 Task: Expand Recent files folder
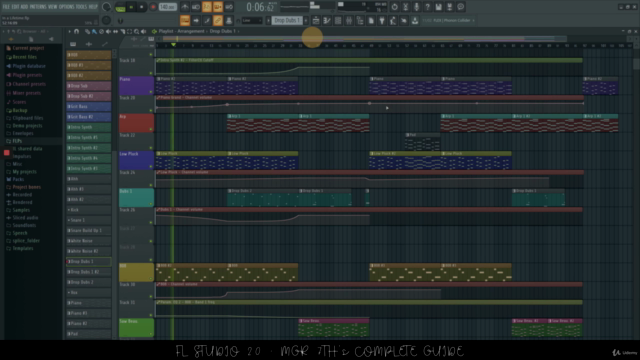(24, 57)
